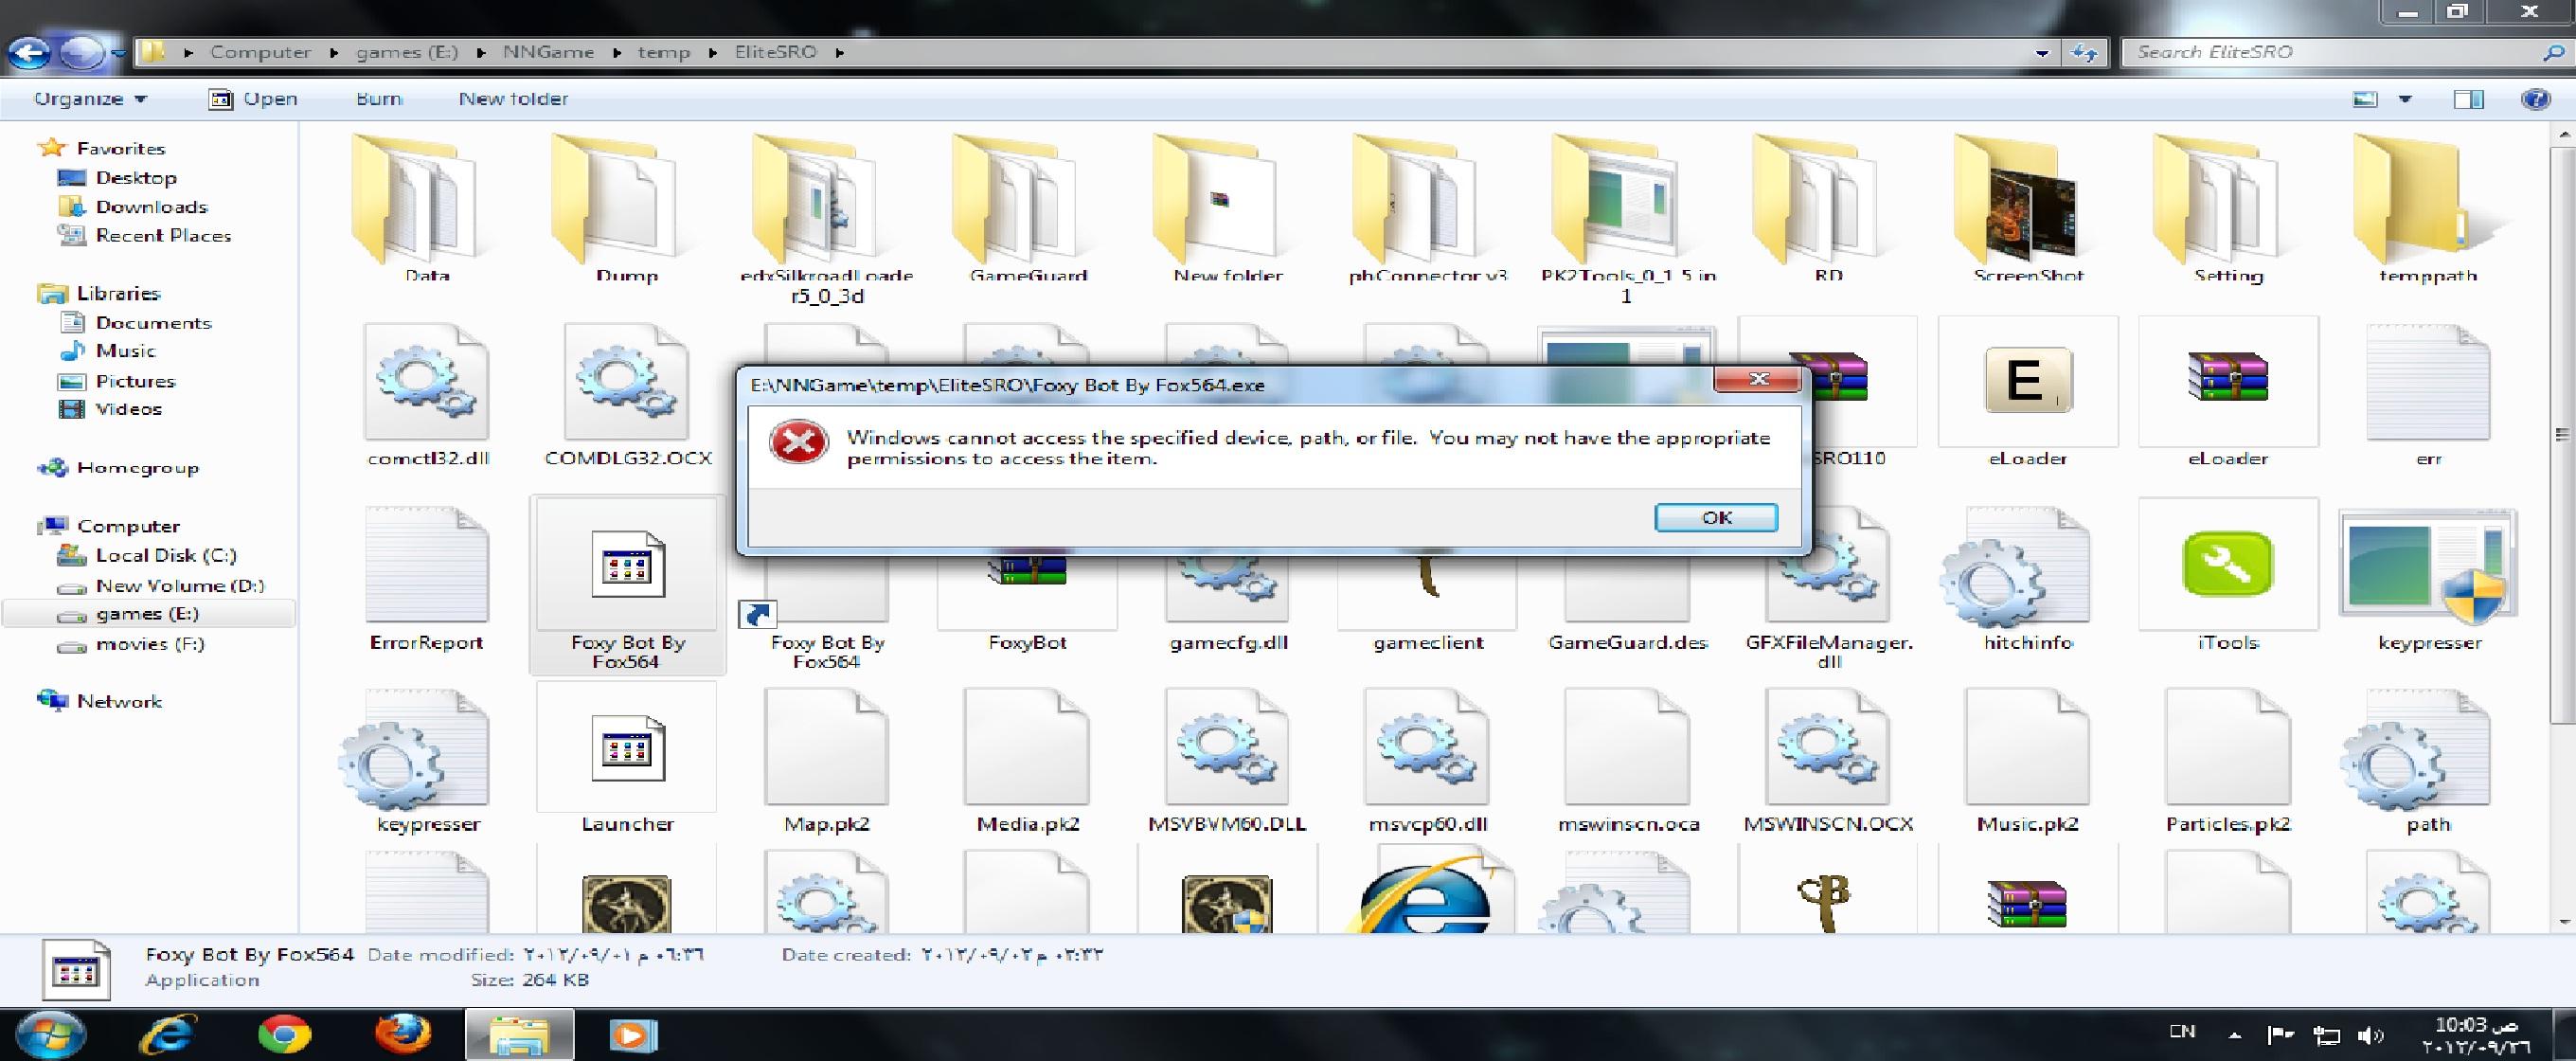Open the Videos library

[x=128, y=409]
